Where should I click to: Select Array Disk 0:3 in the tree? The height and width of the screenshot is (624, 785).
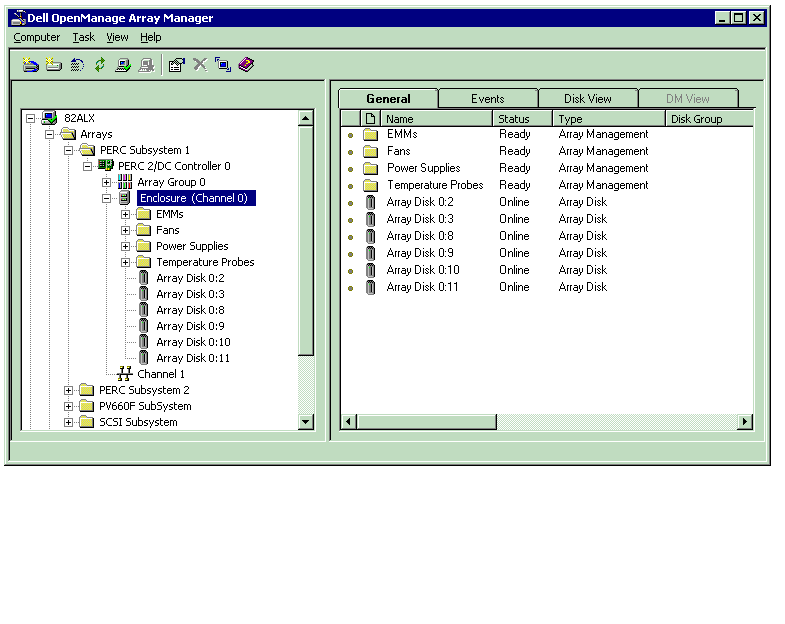click(190, 294)
